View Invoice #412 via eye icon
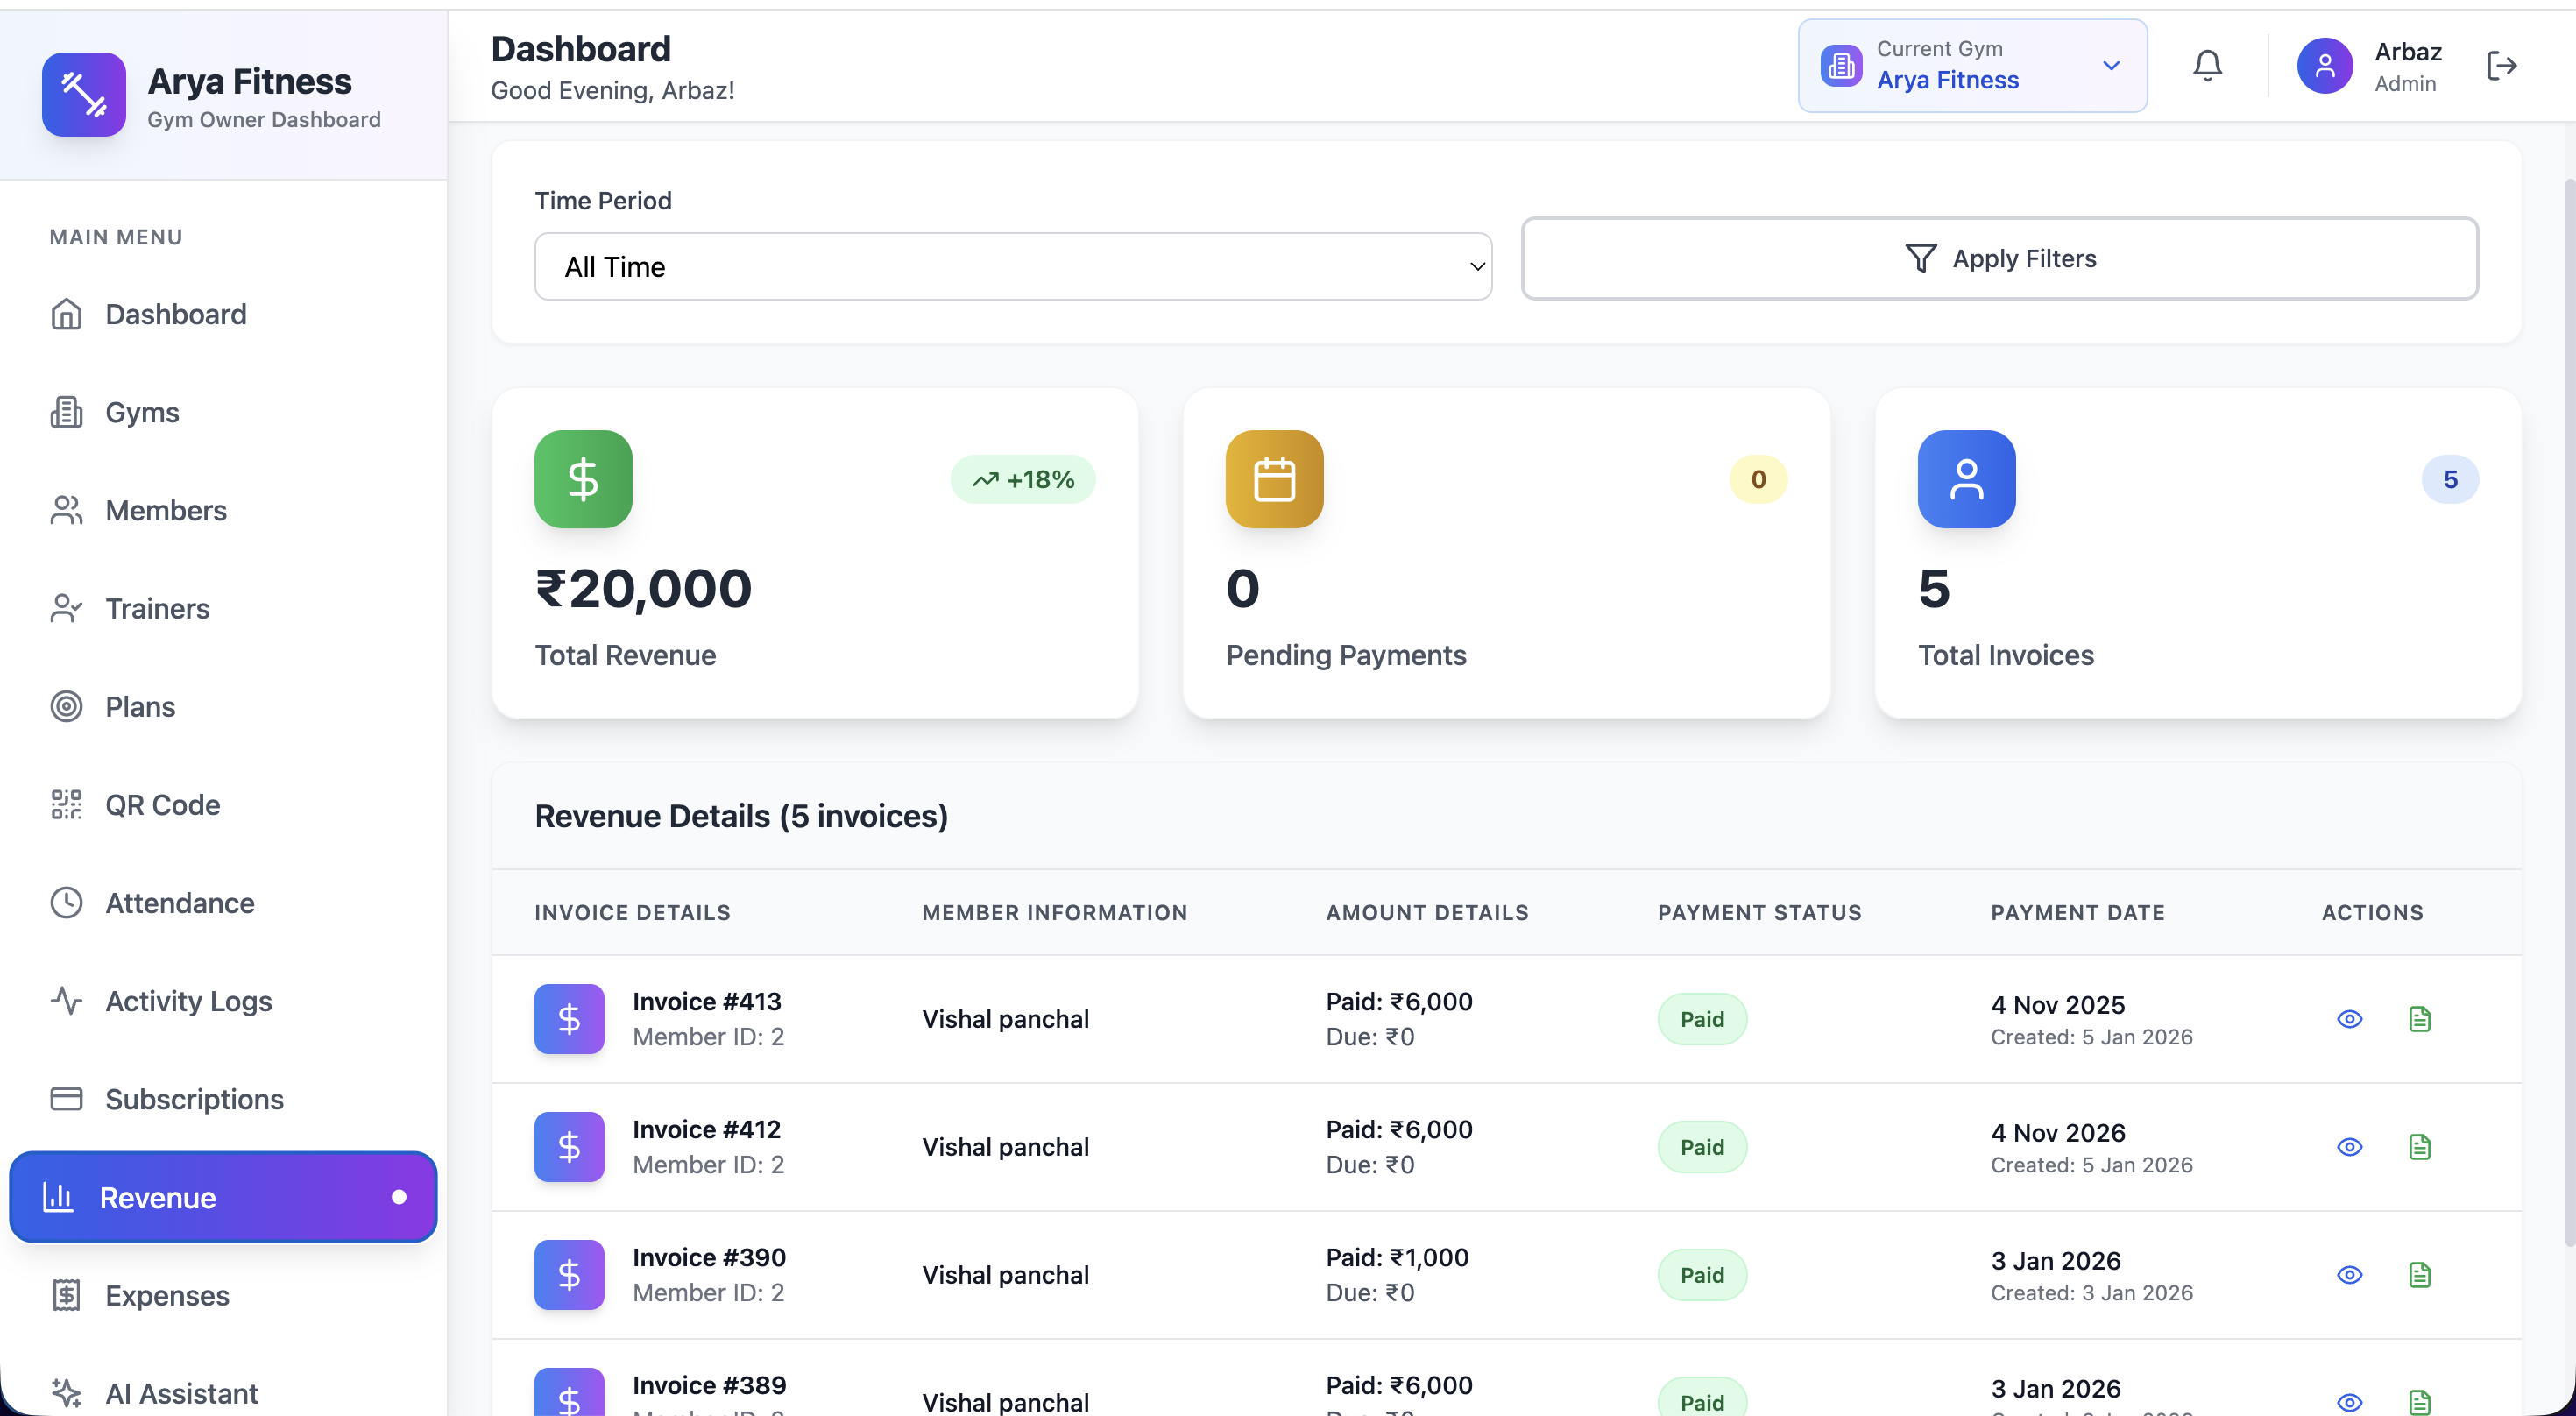The width and height of the screenshot is (2576, 1416). 2349,1147
